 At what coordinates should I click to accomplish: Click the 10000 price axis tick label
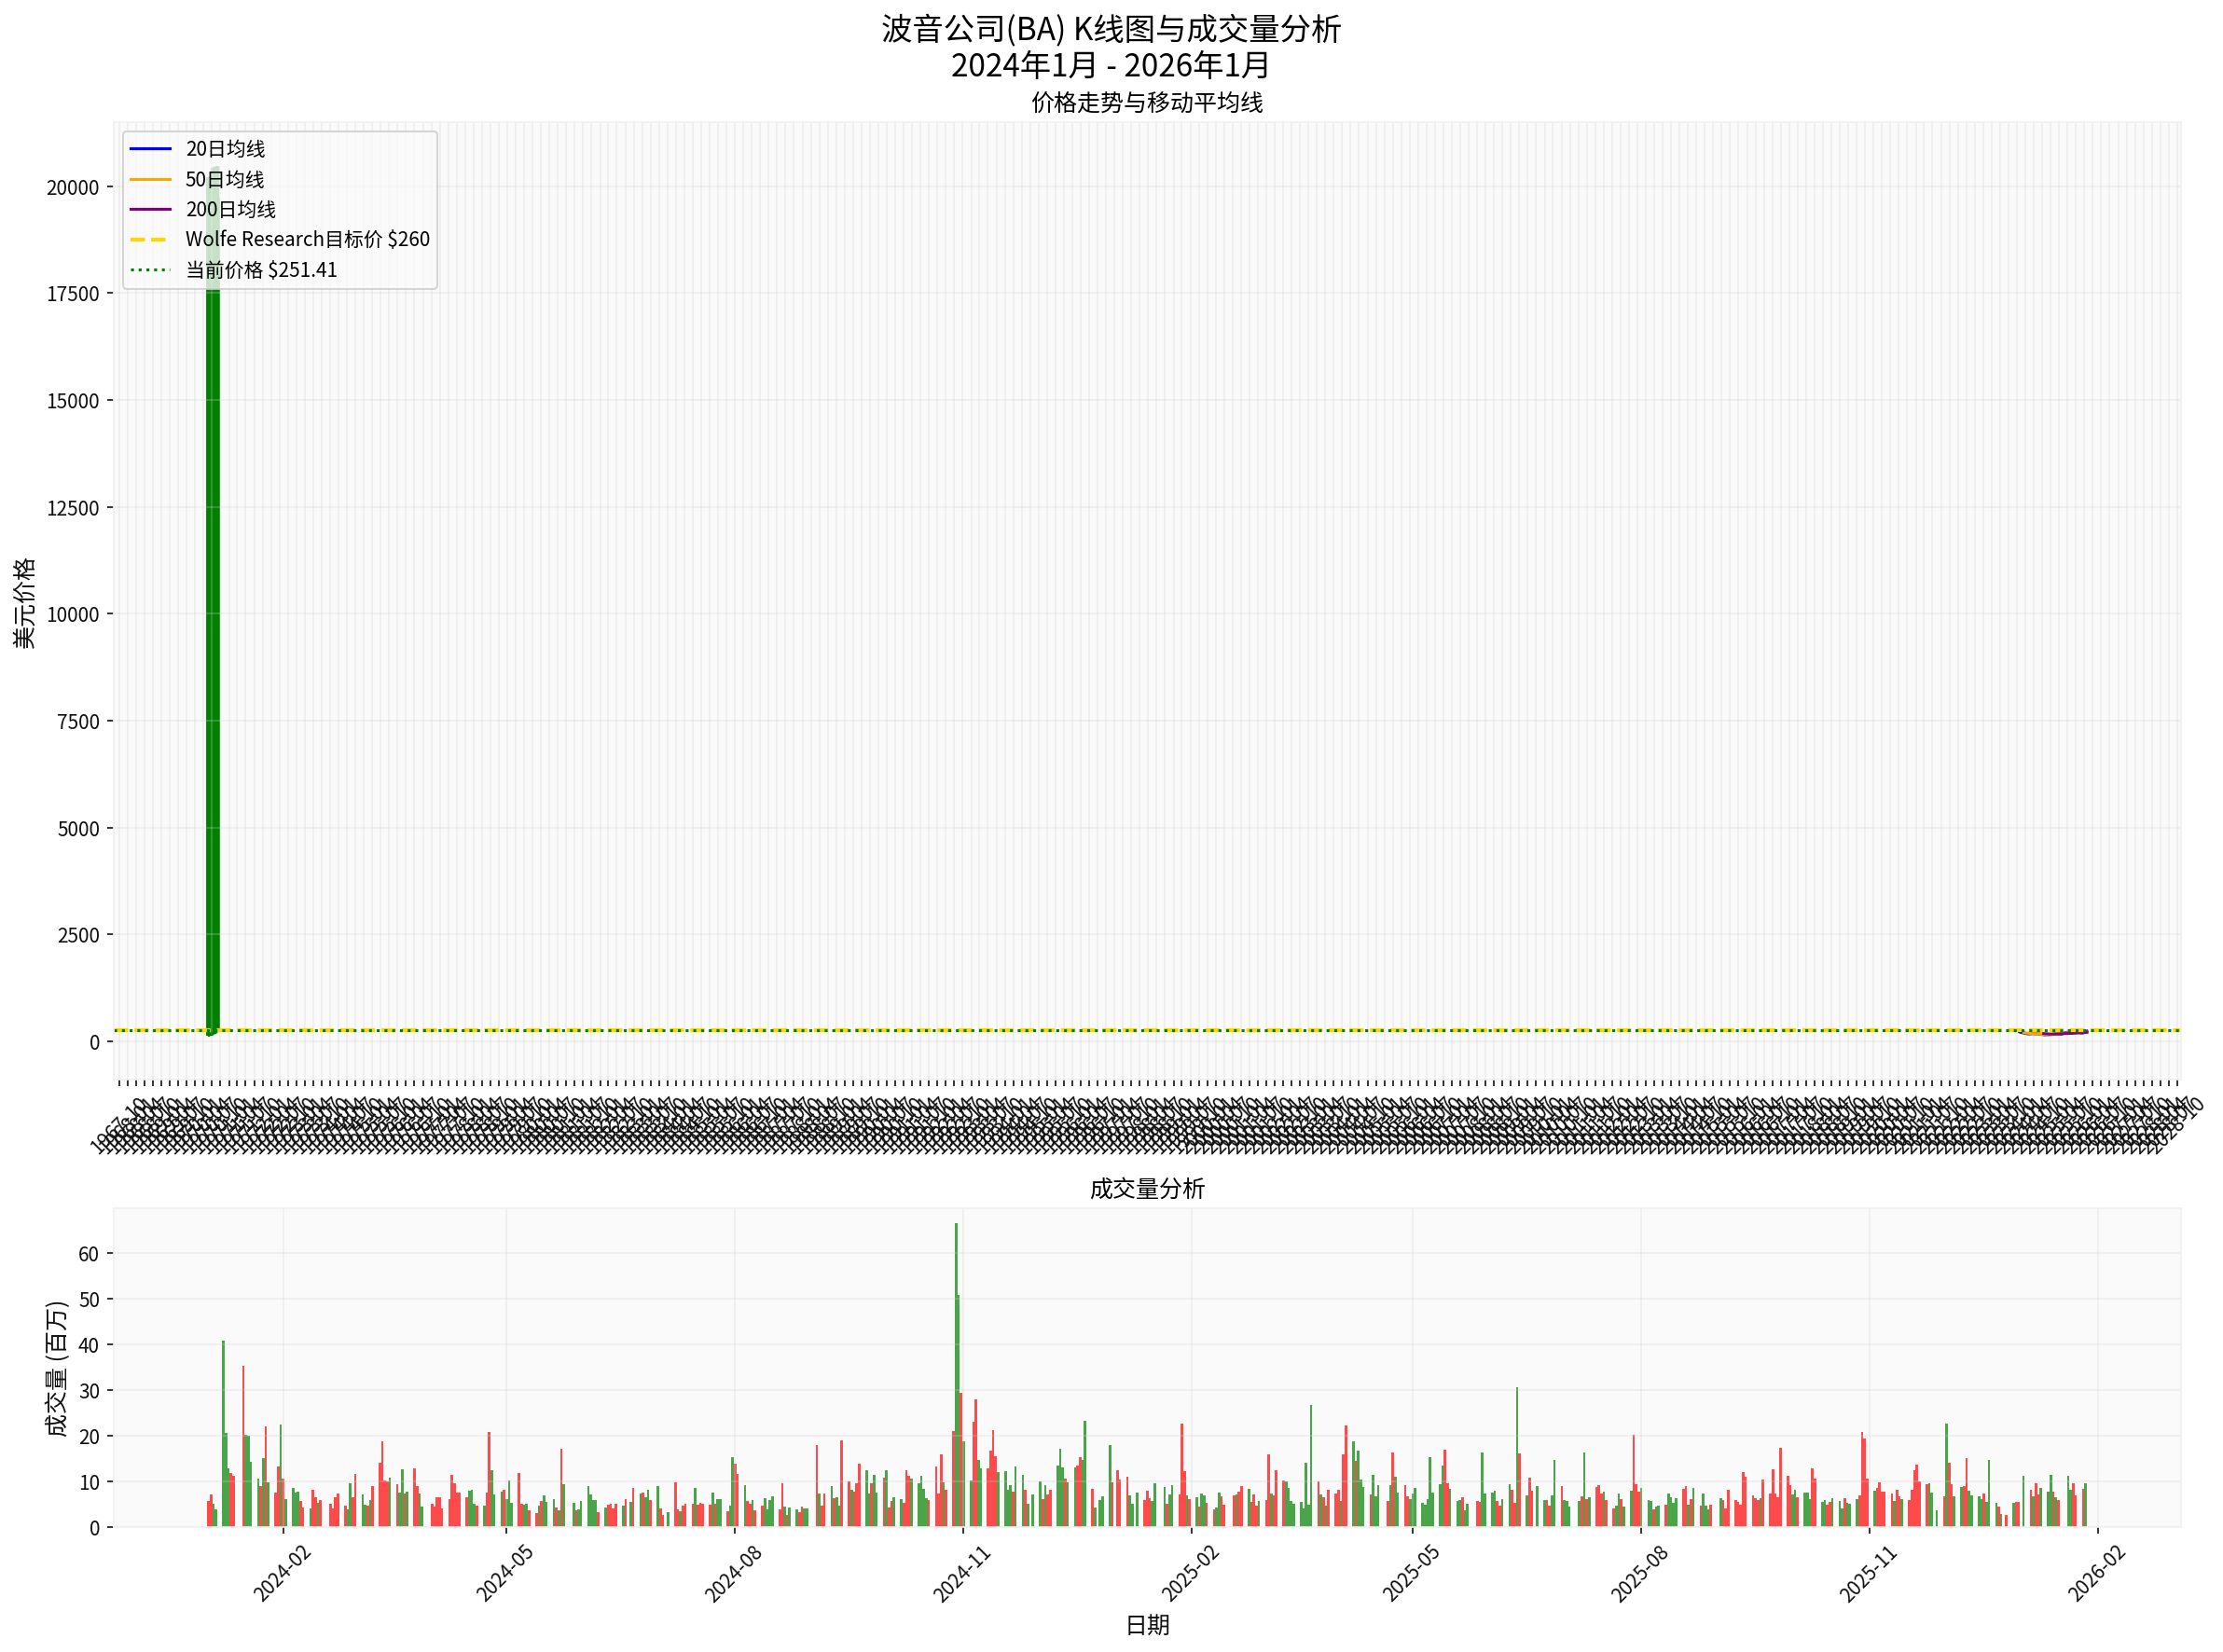pos(73,615)
